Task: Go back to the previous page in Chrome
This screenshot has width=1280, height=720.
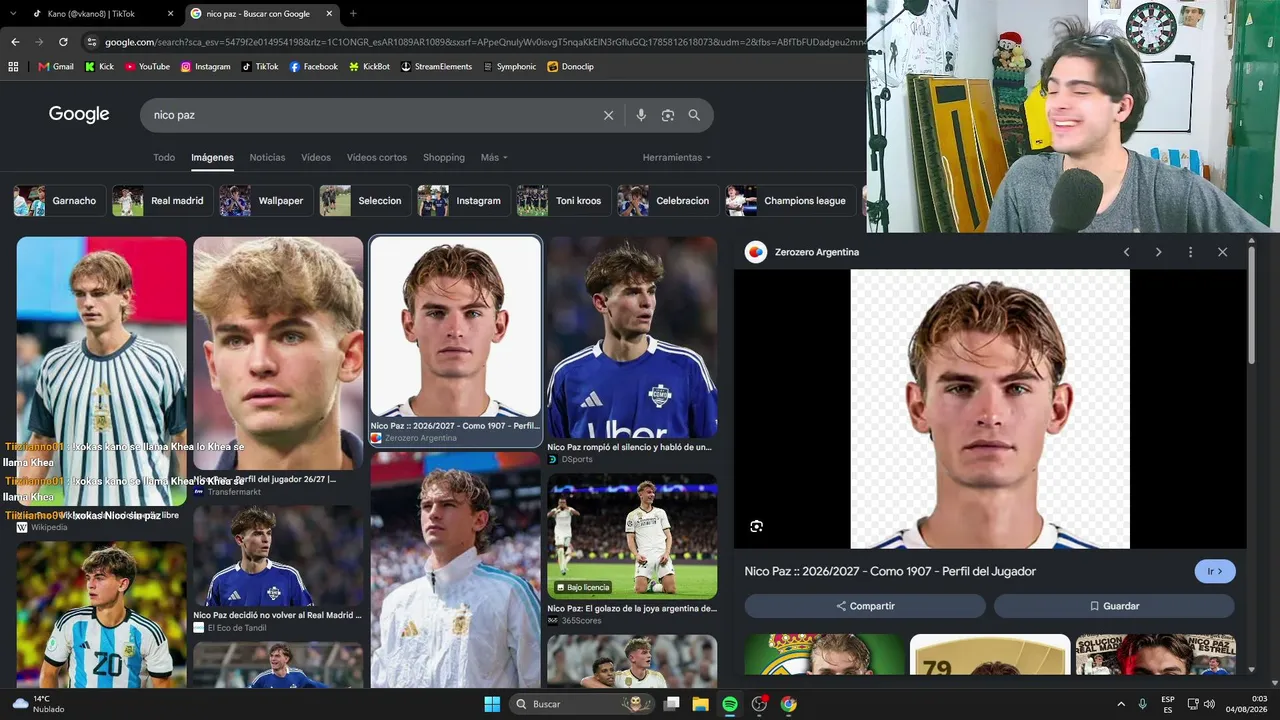Action: pyautogui.click(x=15, y=42)
